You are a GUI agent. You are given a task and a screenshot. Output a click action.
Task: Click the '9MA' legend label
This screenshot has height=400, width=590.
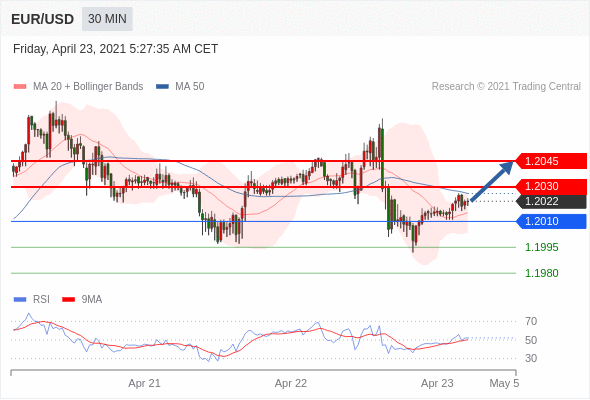click(92, 300)
